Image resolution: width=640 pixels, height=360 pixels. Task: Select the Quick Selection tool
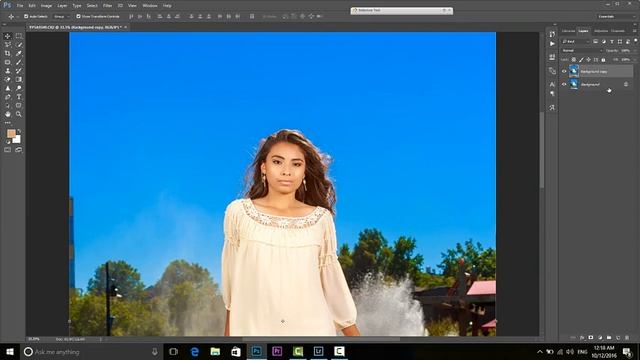click(x=19, y=45)
